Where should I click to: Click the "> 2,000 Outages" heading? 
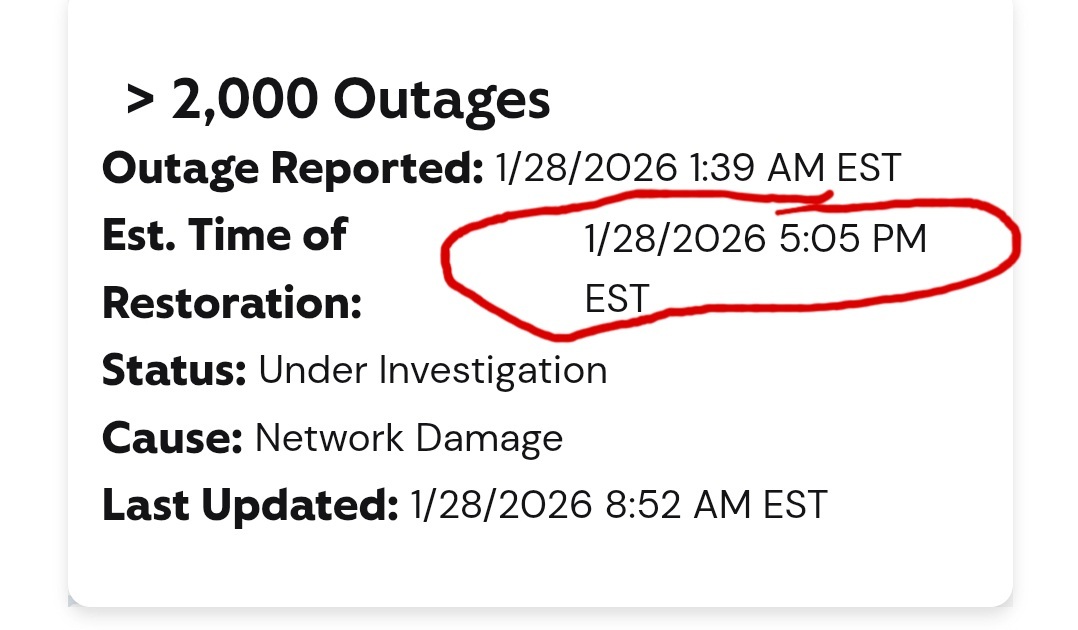pos(338,100)
